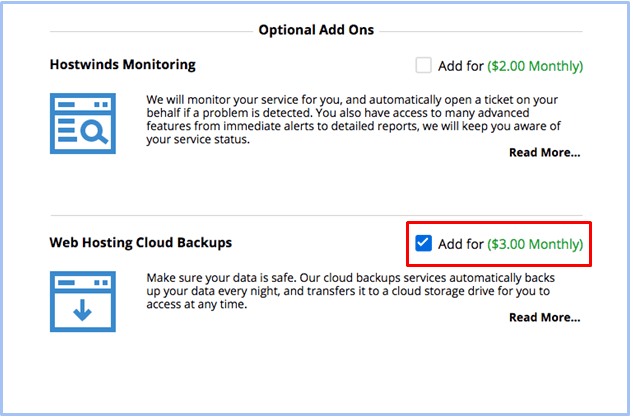Screen dimensions: 633x419
Task: Click the Hostwinds Monitoring browser-search icon
Action: [x=83, y=124]
